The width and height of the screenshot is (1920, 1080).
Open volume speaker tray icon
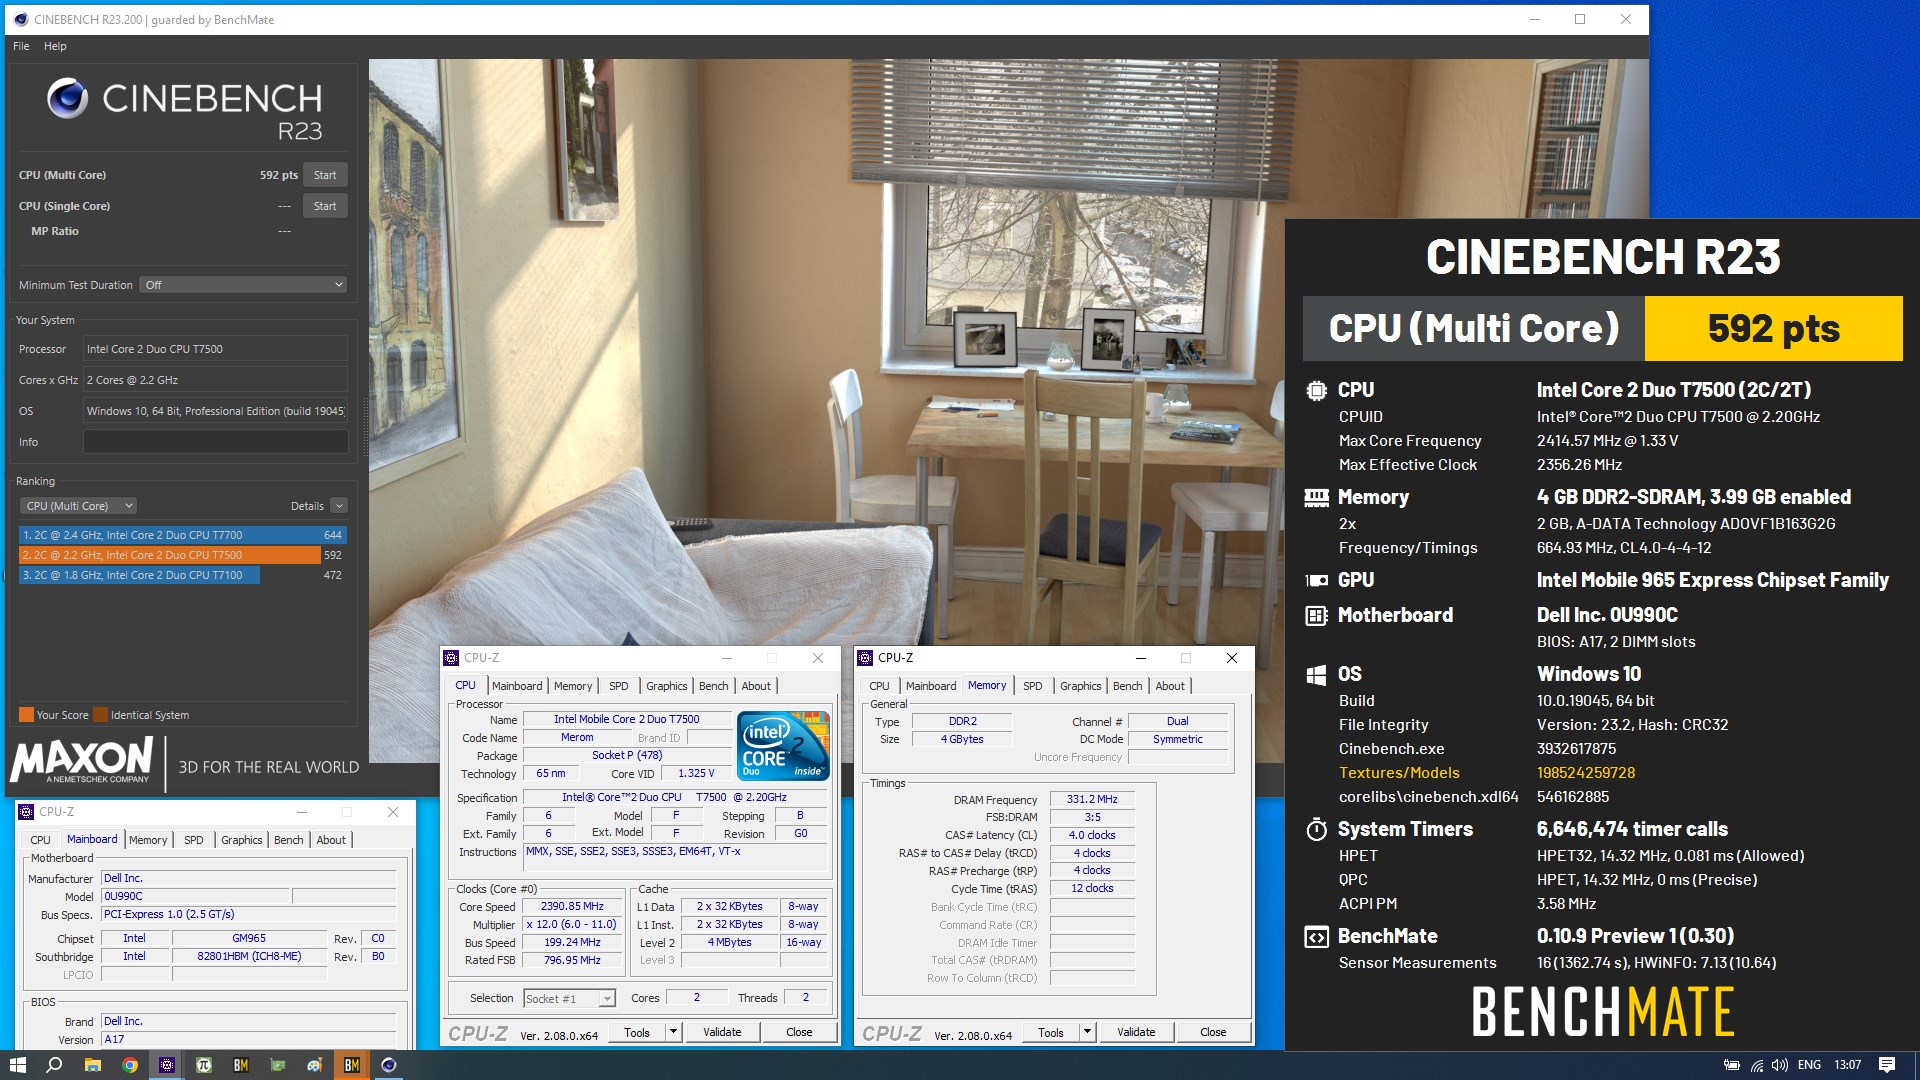1780,1065
